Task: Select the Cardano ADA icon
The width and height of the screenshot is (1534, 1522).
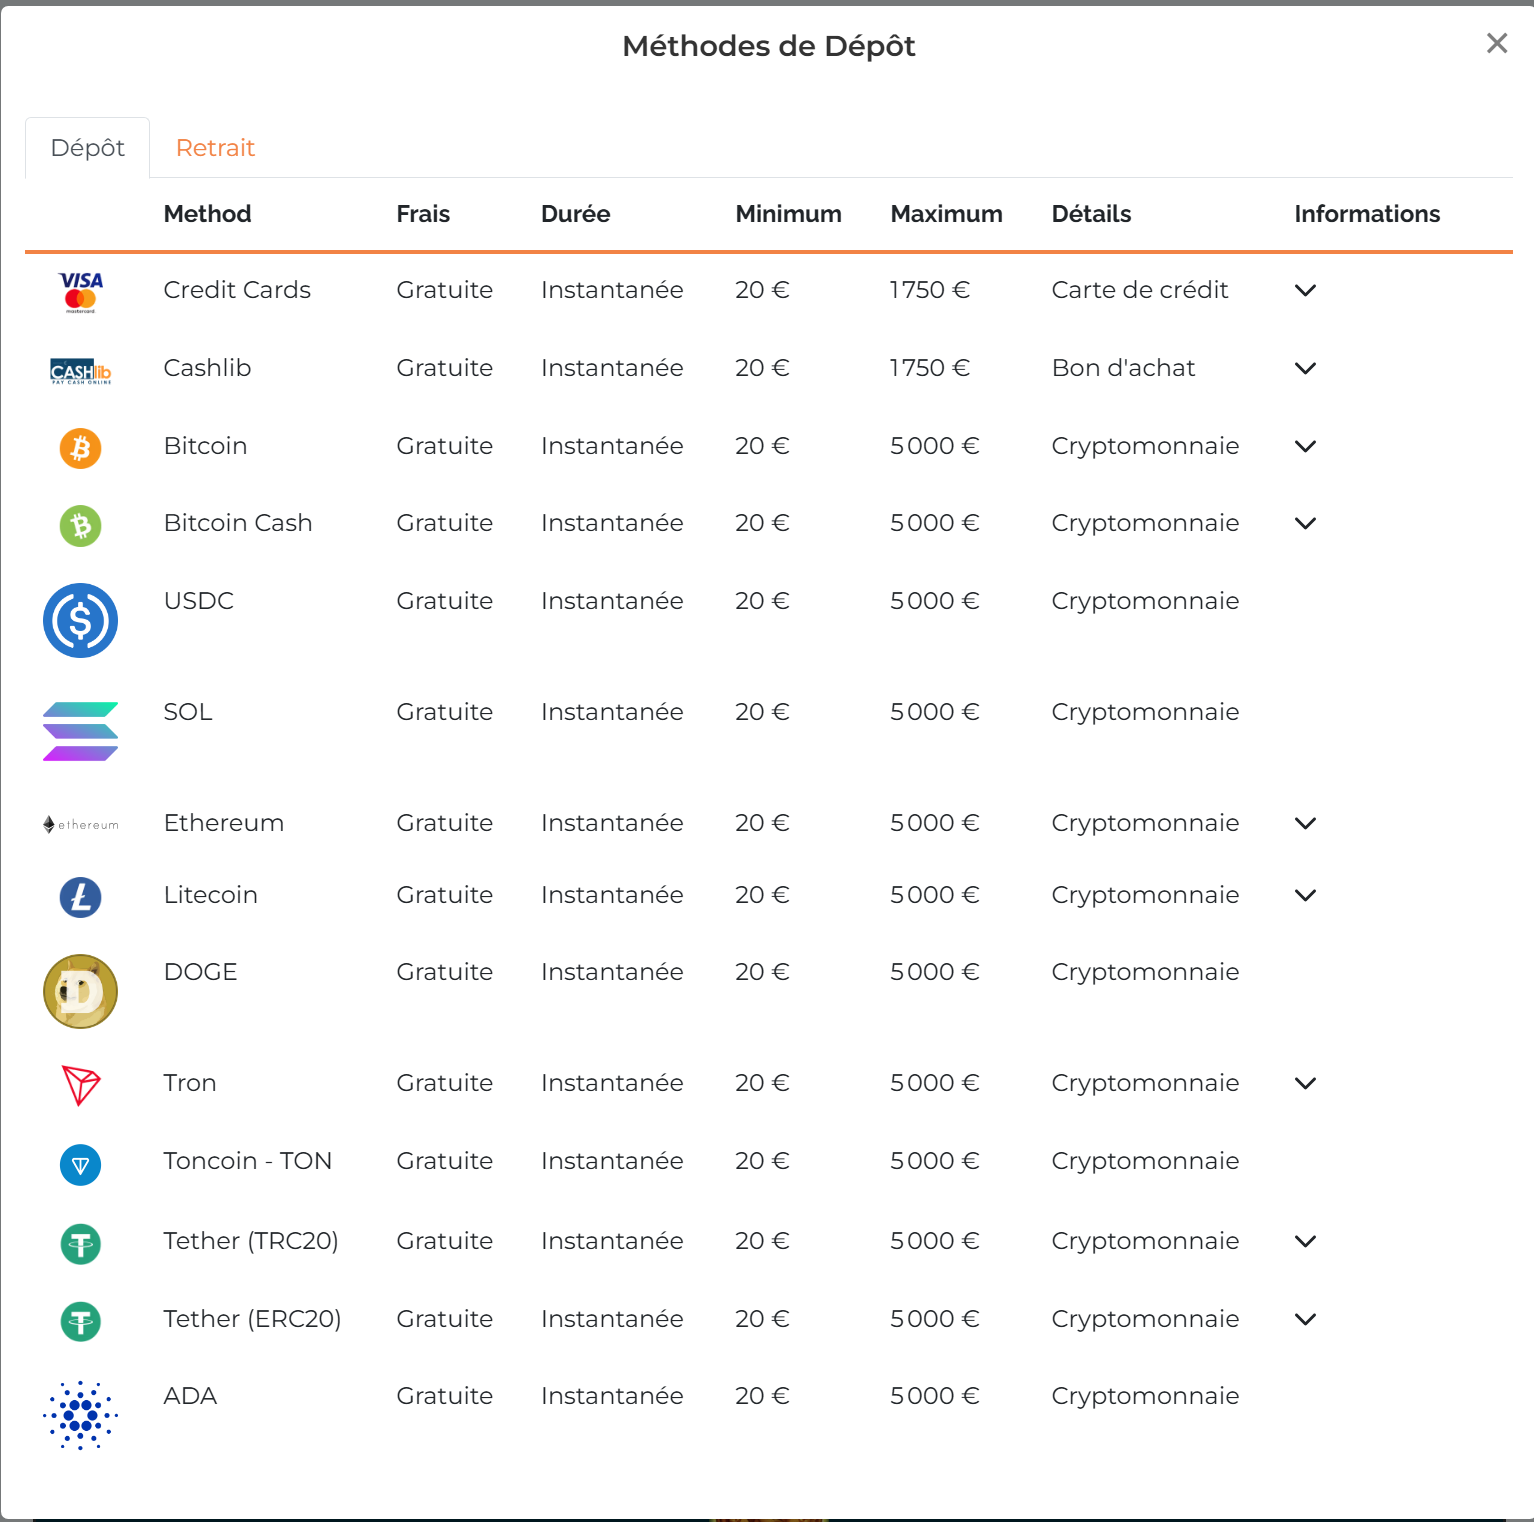Action: point(80,1414)
